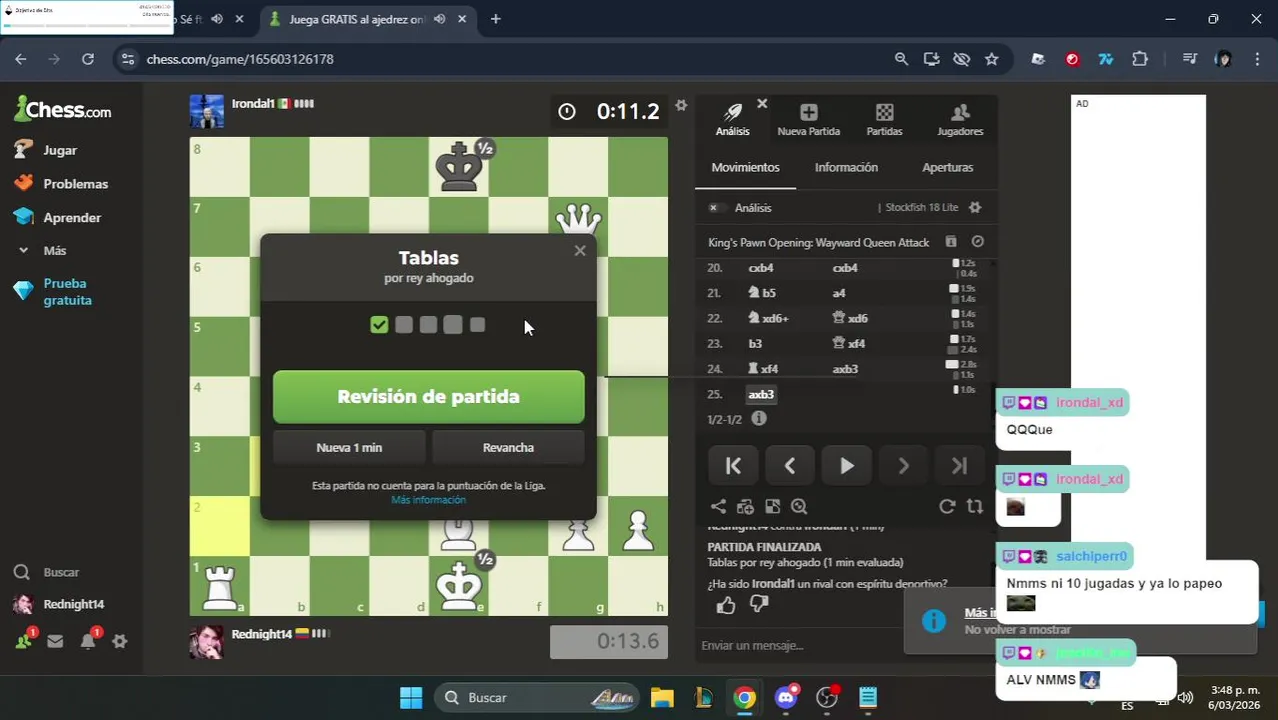1278x720 pixels.
Task: Request a Revancha
Action: (x=508, y=448)
